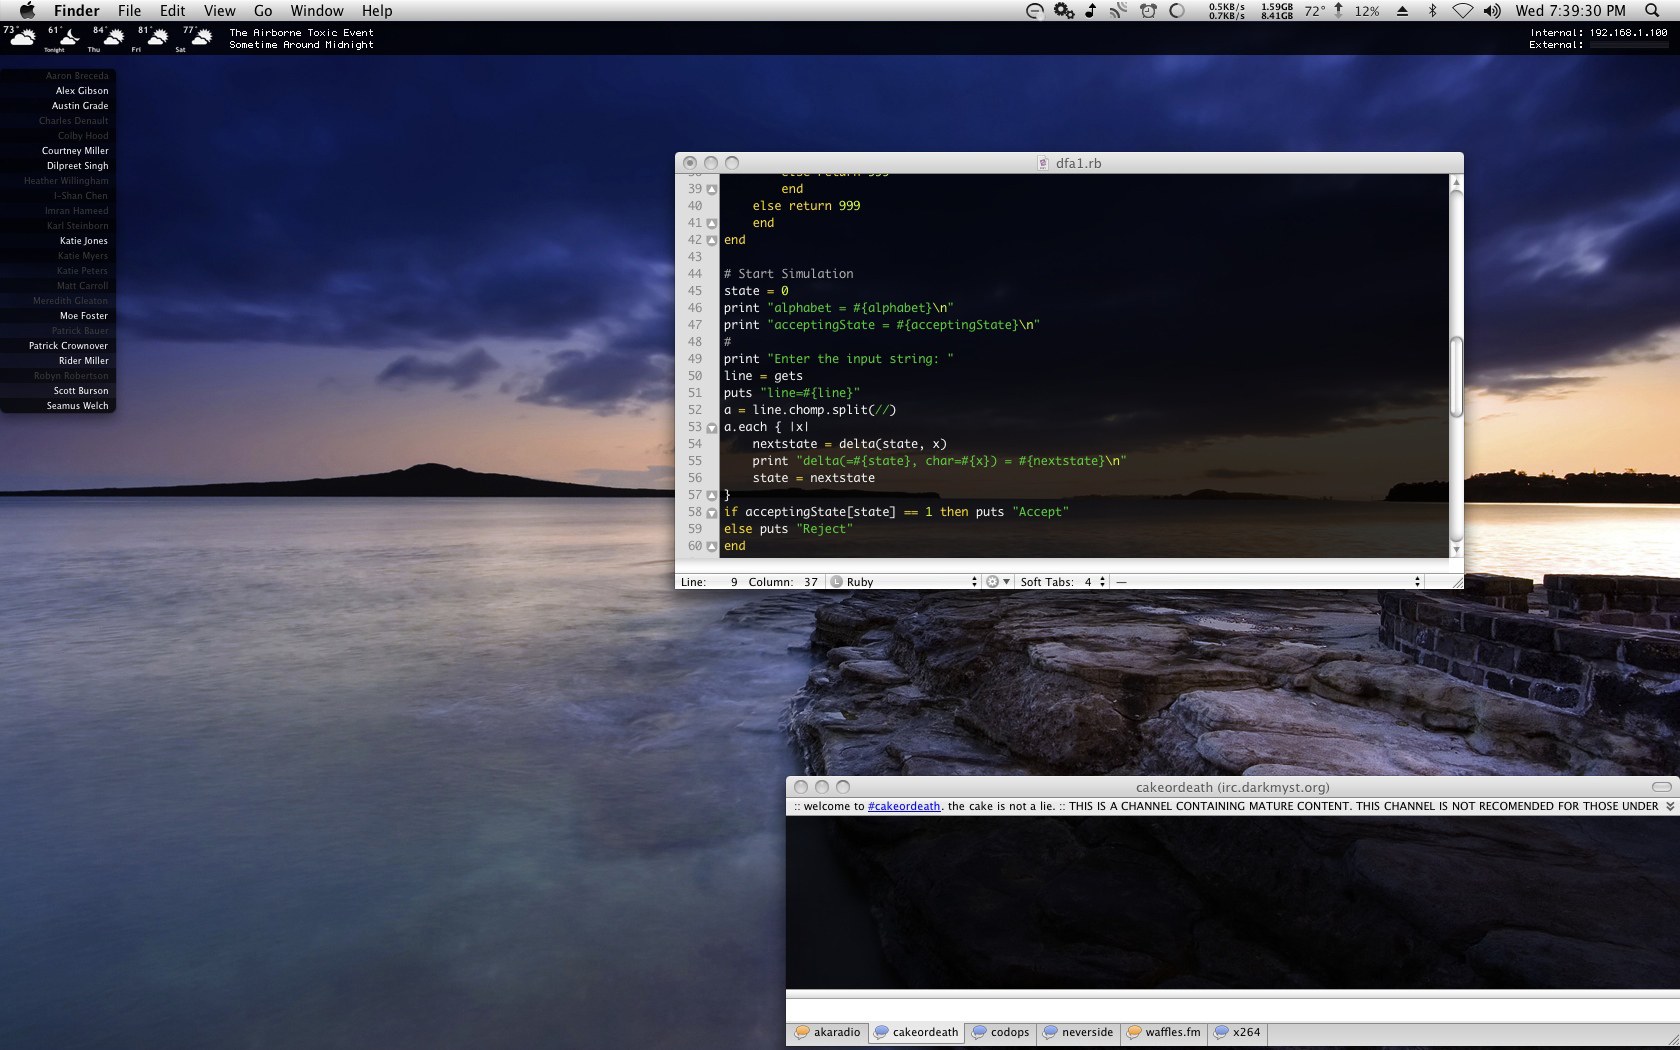
Task: Switch to the akaradio tab
Action: point(827,1032)
